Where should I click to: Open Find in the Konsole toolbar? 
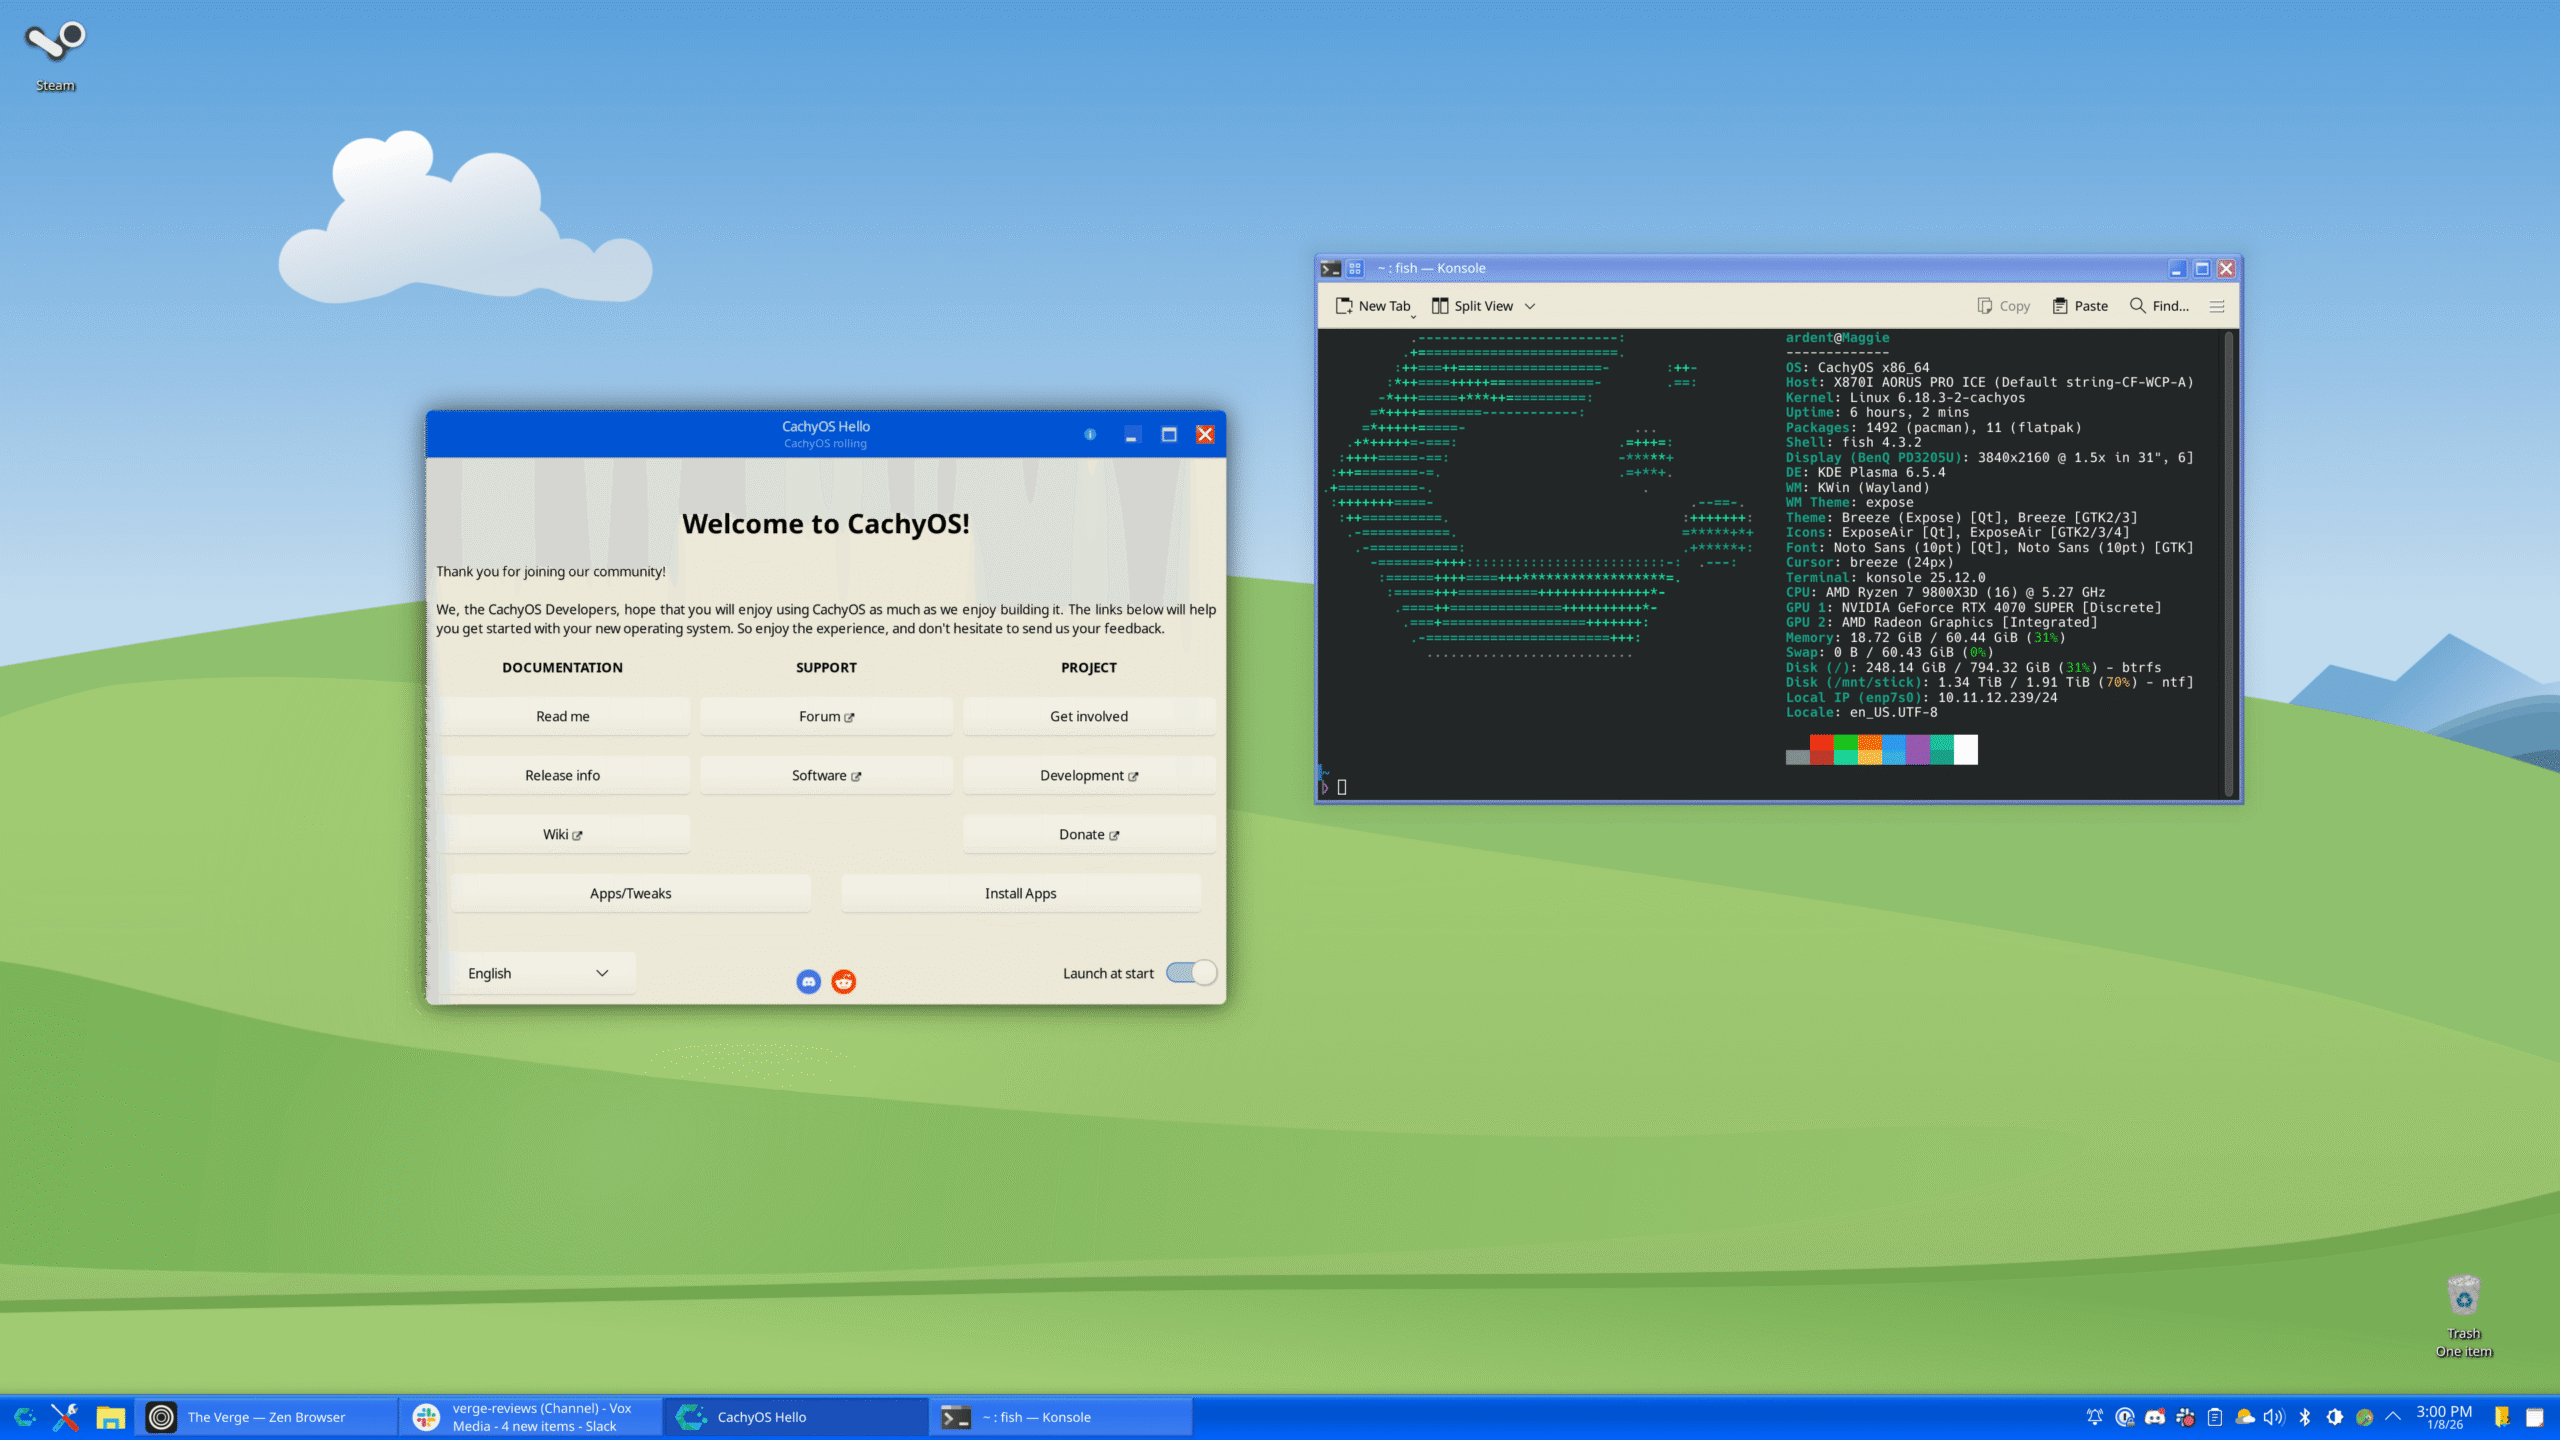coord(2158,306)
